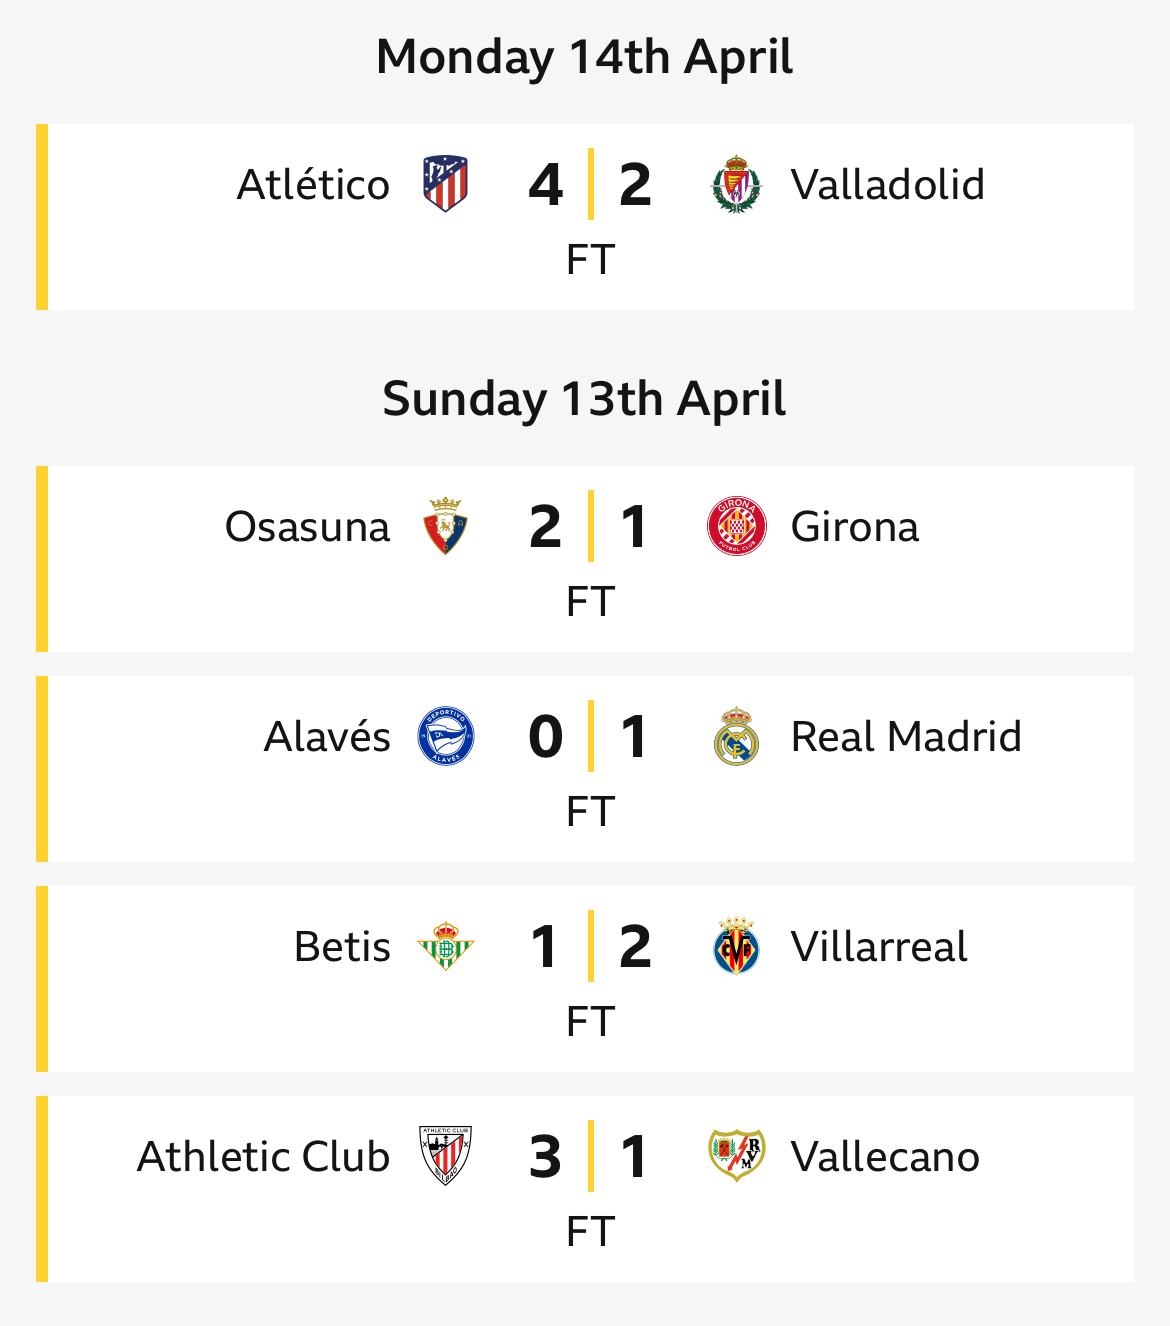
Task: Click the Alavés circular blue crest
Action: [x=445, y=736]
